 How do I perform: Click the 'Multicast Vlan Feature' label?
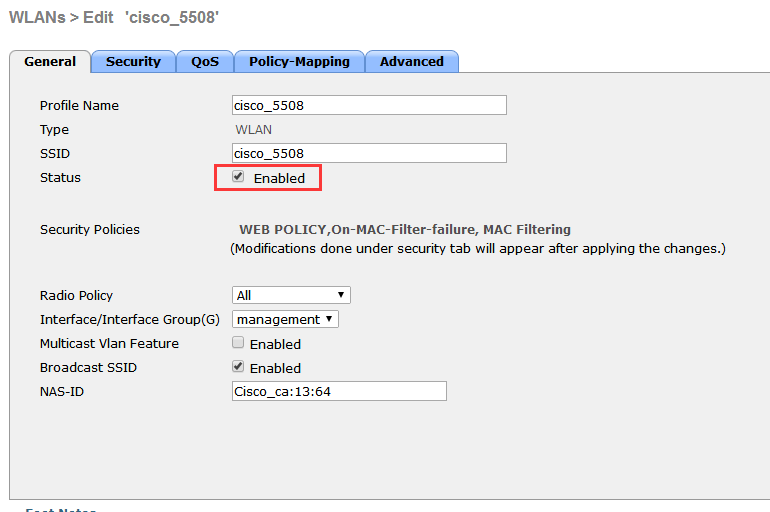point(110,343)
